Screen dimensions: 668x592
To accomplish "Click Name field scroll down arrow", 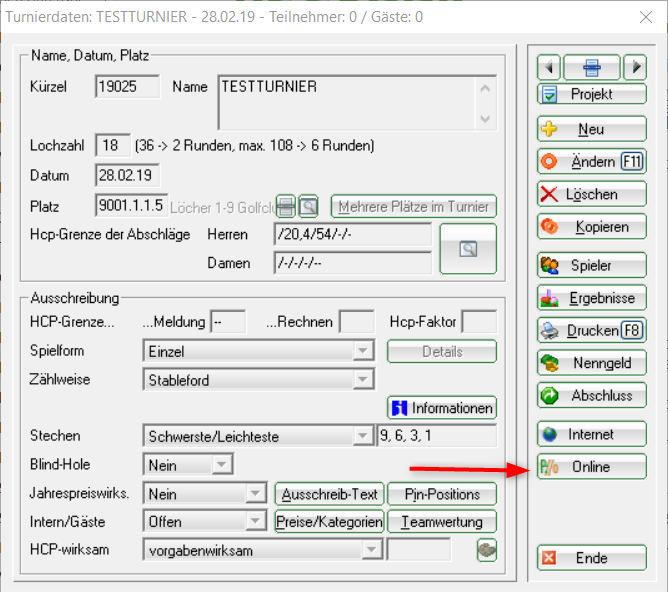I will 485,118.
